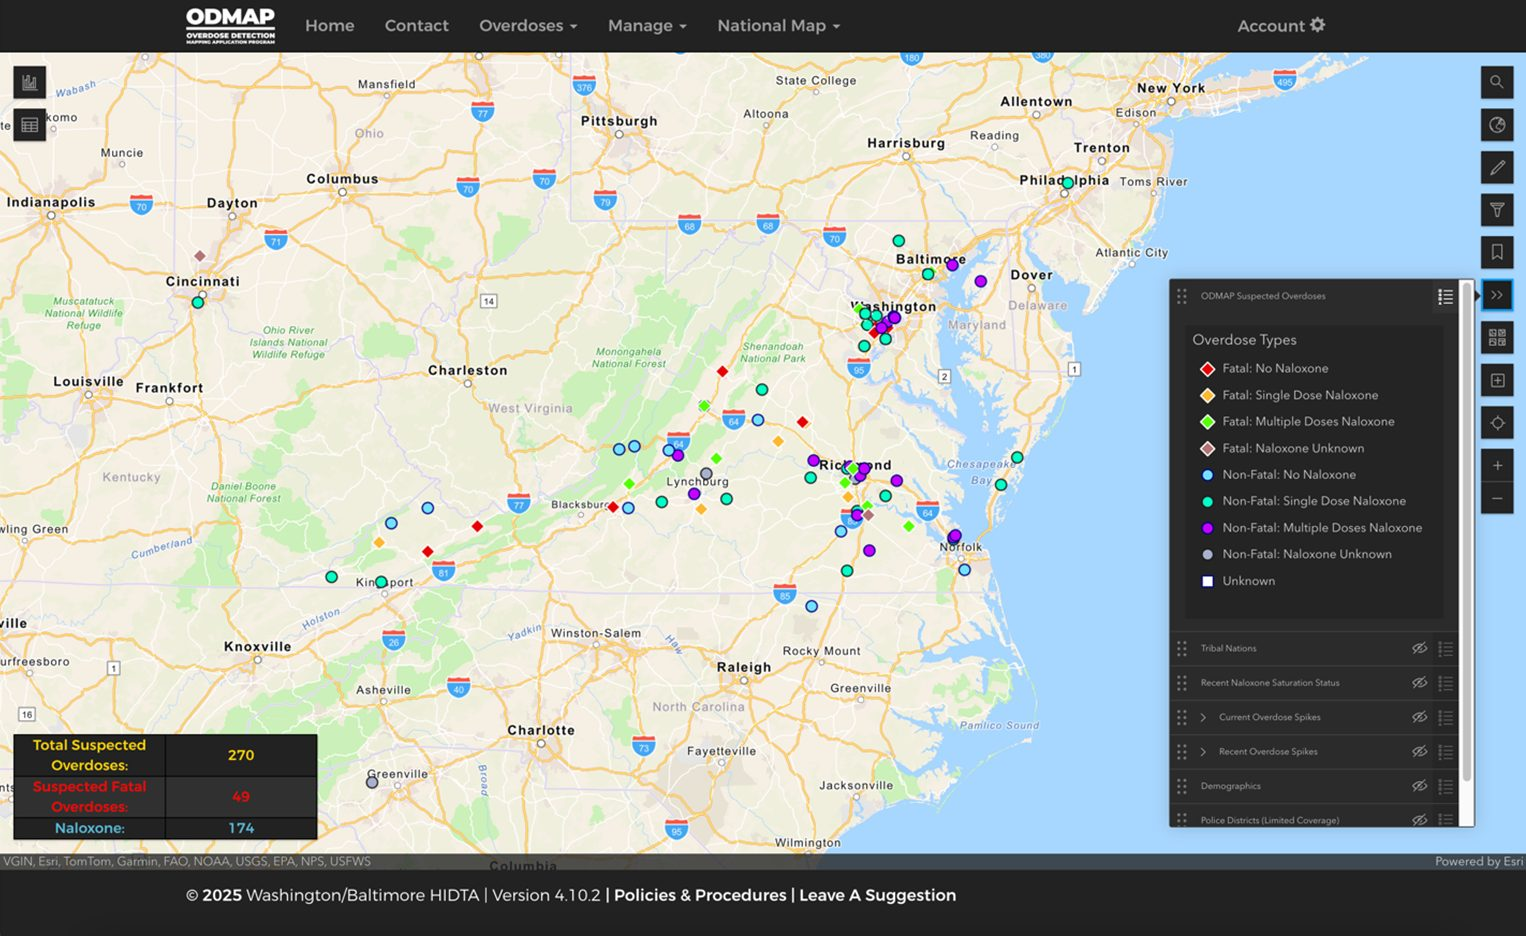1526x936 pixels.
Task: Click the layer panel vertical scrollbar
Action: point(1466,530)
